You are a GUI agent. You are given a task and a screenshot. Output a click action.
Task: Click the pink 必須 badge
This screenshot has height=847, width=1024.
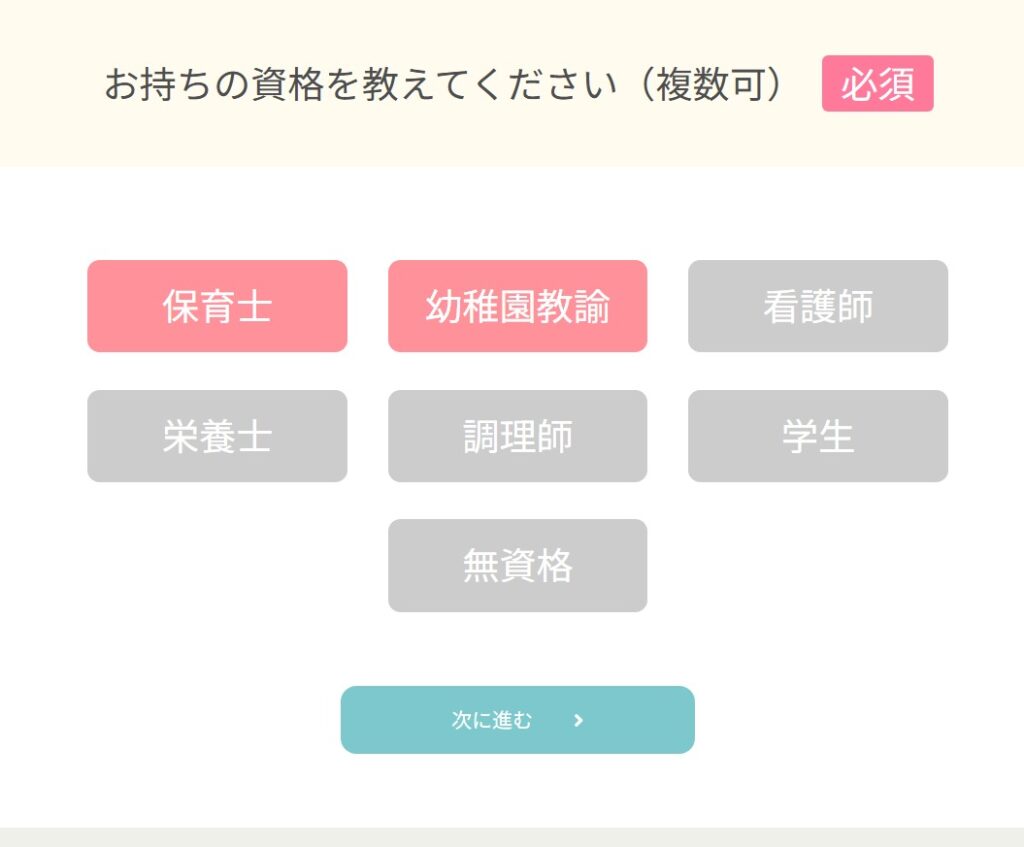[x=877, y=84]
